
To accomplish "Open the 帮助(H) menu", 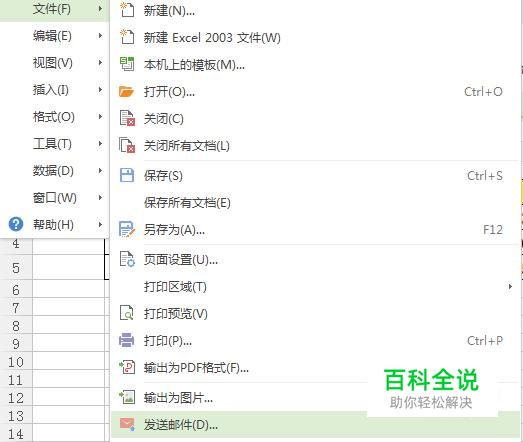I will (54, 225).
